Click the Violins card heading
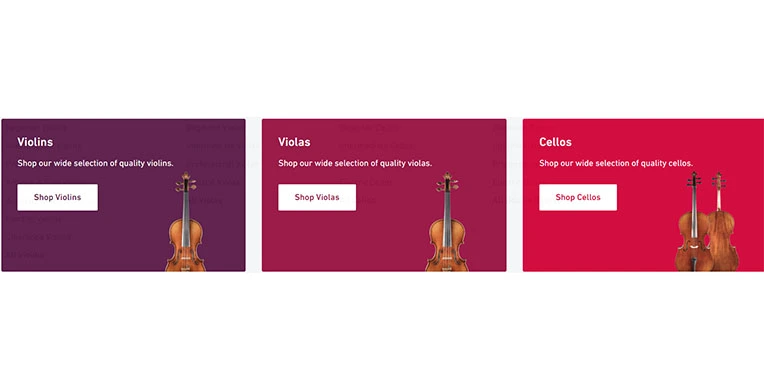The height and width of the screenshot is (389, 764). click(35, 142)
